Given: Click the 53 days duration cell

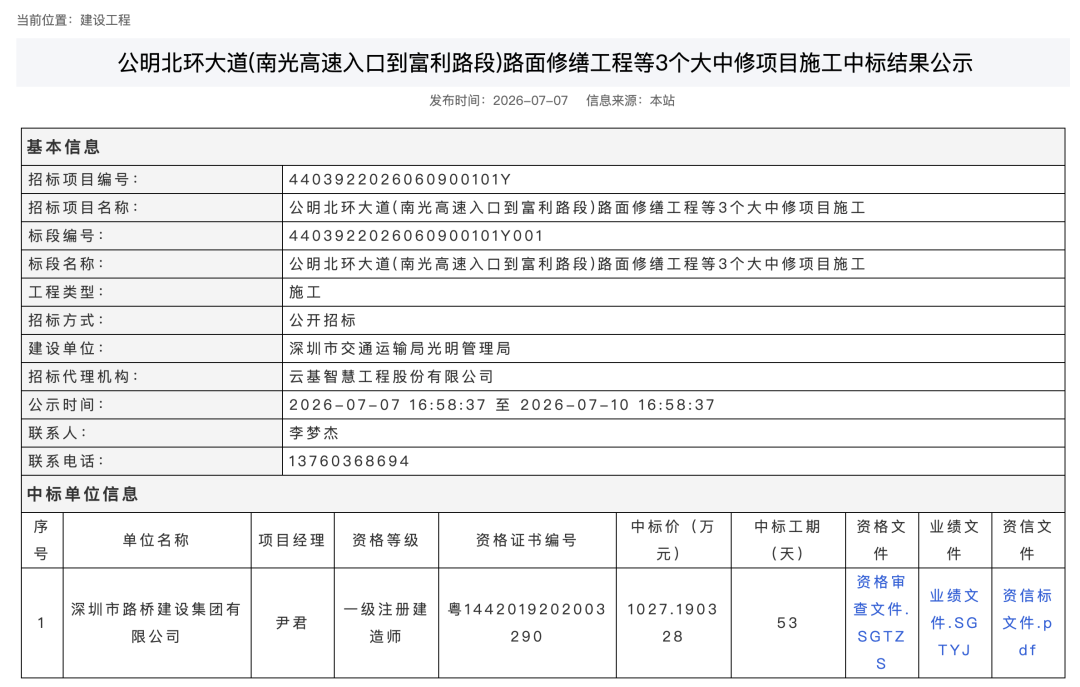Looking at the screenshot, I should click(788, 623).
